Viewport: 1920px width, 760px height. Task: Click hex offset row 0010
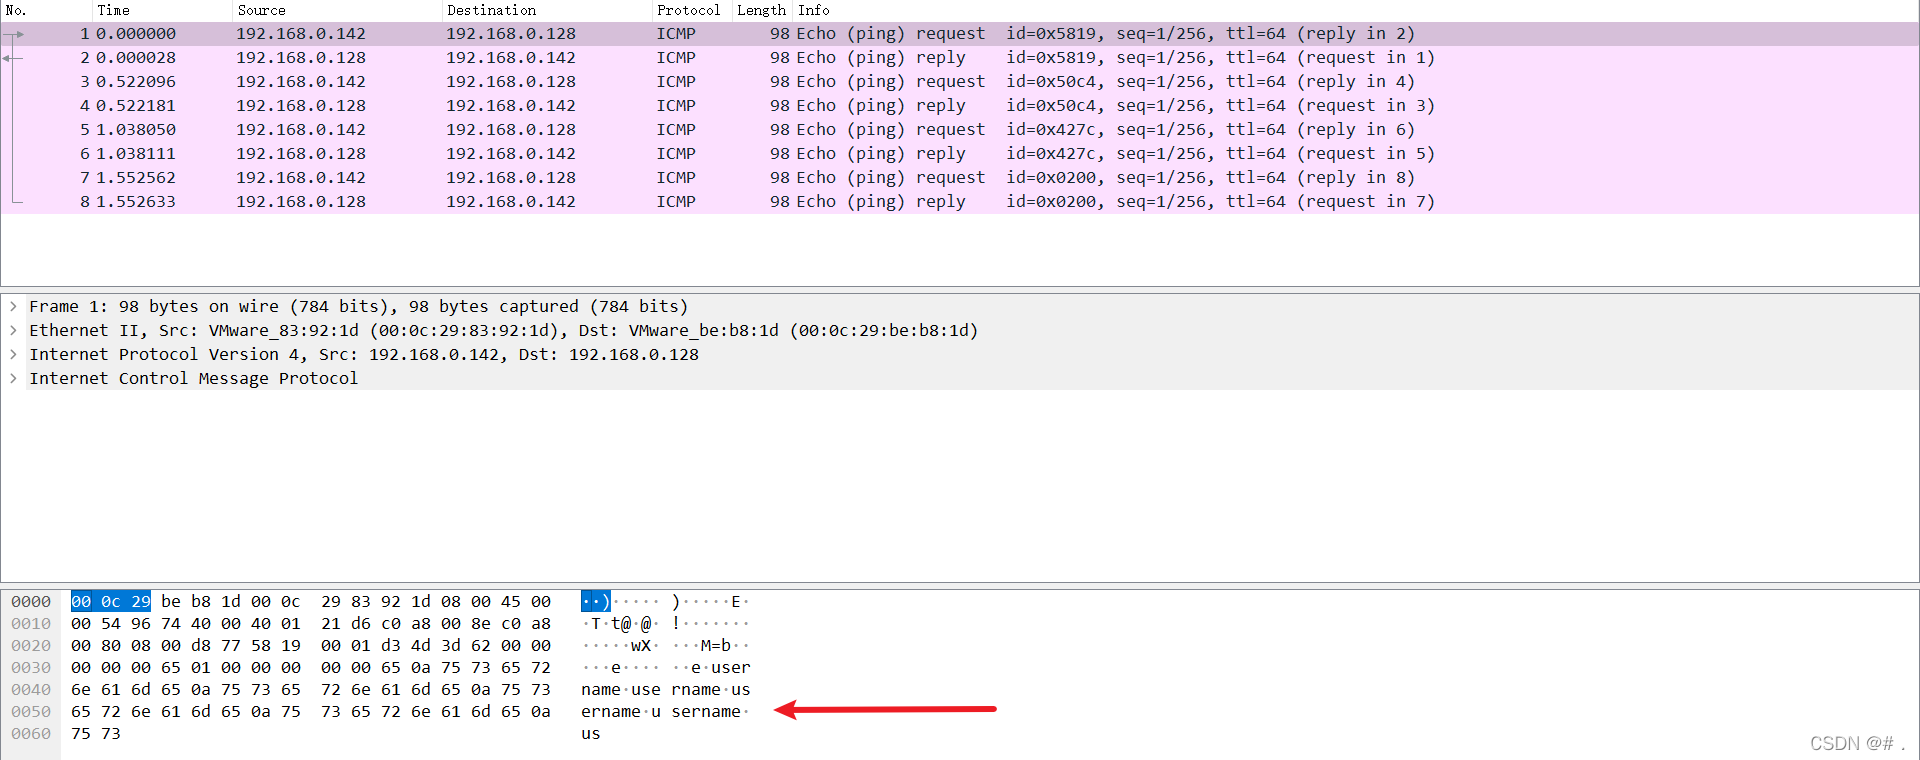[x=31, y=623]
